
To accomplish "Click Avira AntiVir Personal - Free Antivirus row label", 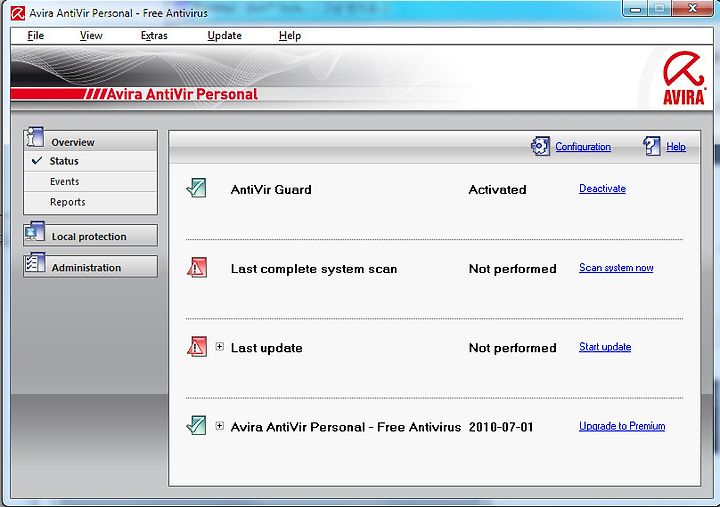I will [x=346, y=427].
